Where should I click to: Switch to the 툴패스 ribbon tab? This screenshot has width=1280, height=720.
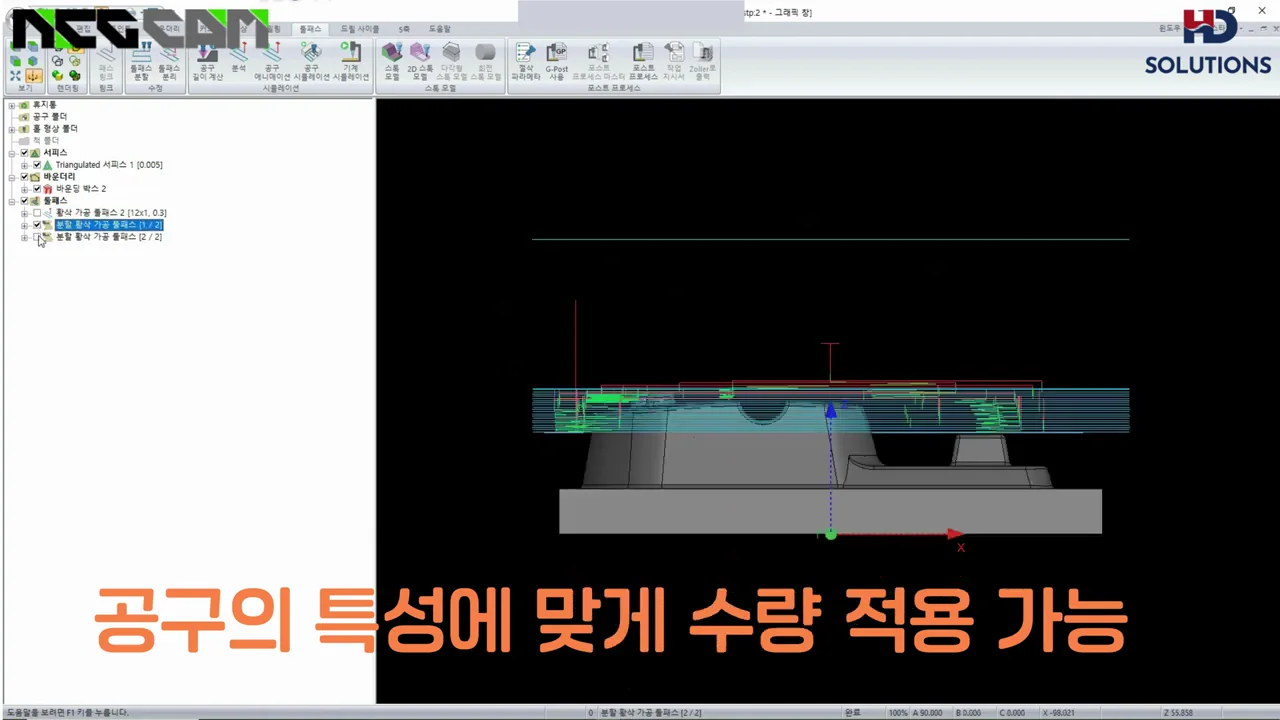pos(310,30)
